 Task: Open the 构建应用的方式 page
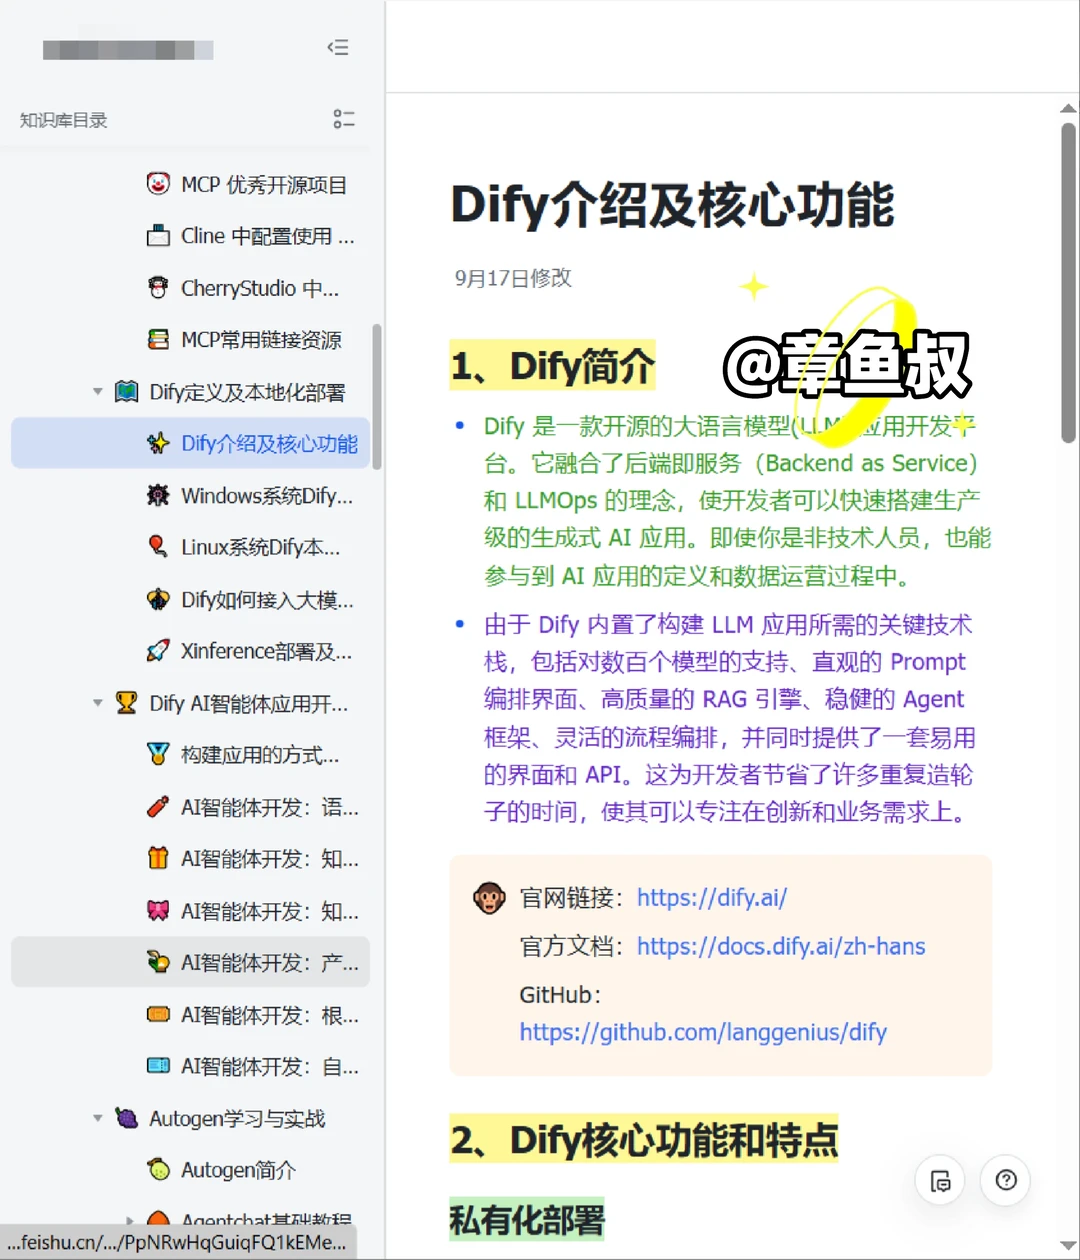click(263, 755)
